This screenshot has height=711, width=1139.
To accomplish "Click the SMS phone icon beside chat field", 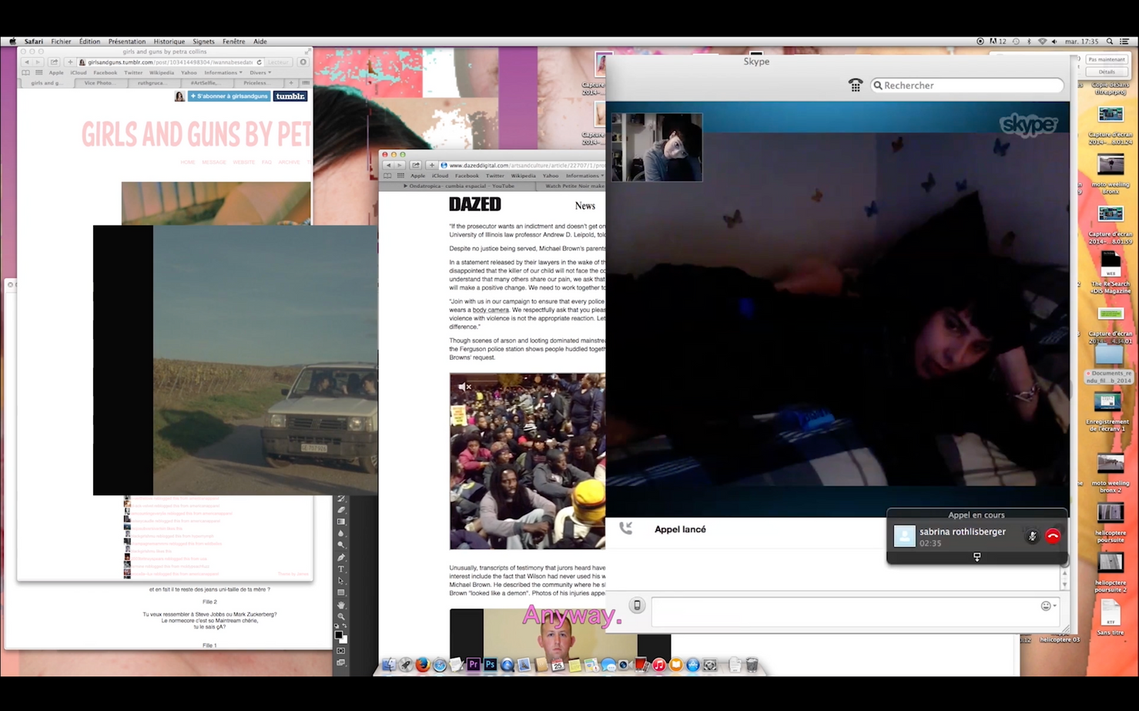I will 637,605.
